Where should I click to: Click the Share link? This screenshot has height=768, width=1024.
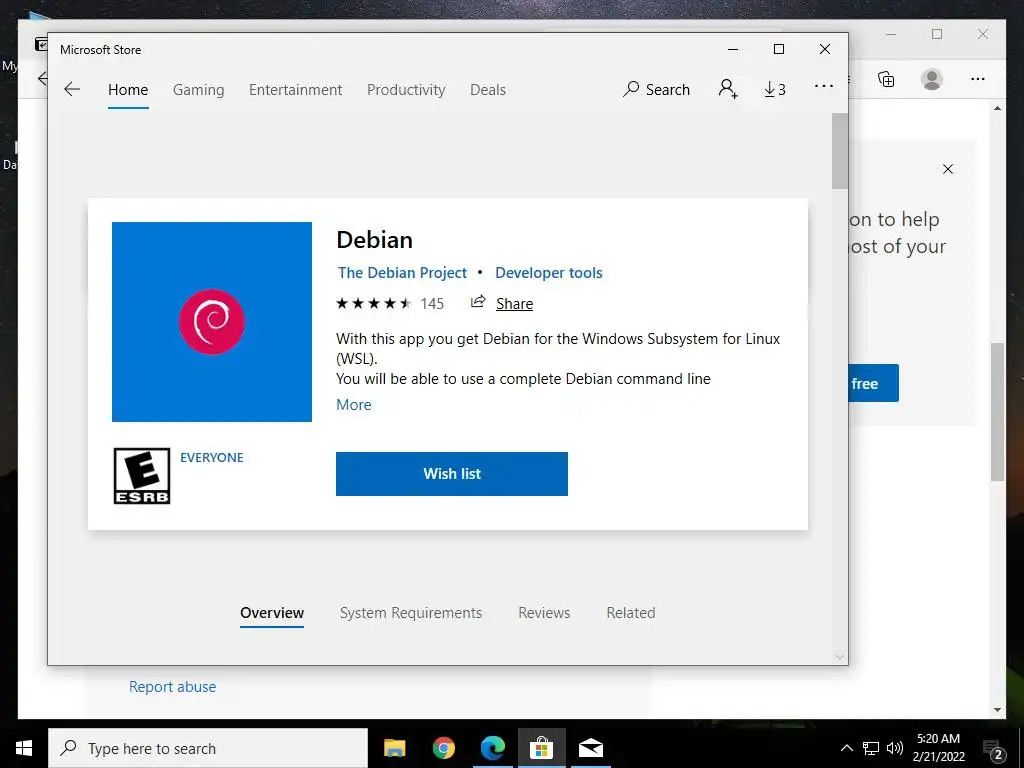[514, 303]
